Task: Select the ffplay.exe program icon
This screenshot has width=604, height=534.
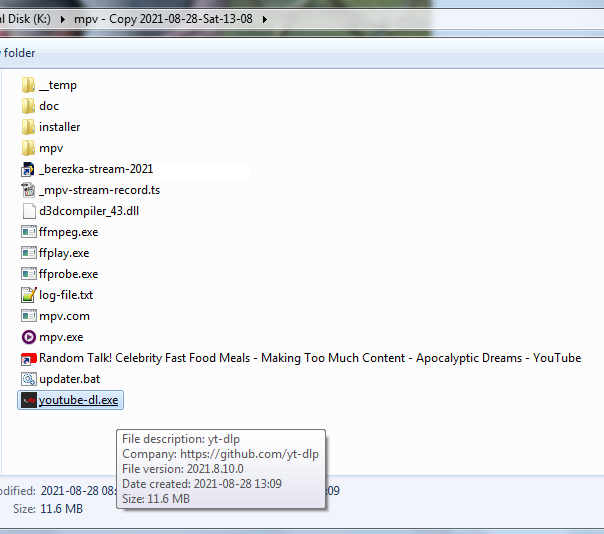Action: tap(29, 253)
